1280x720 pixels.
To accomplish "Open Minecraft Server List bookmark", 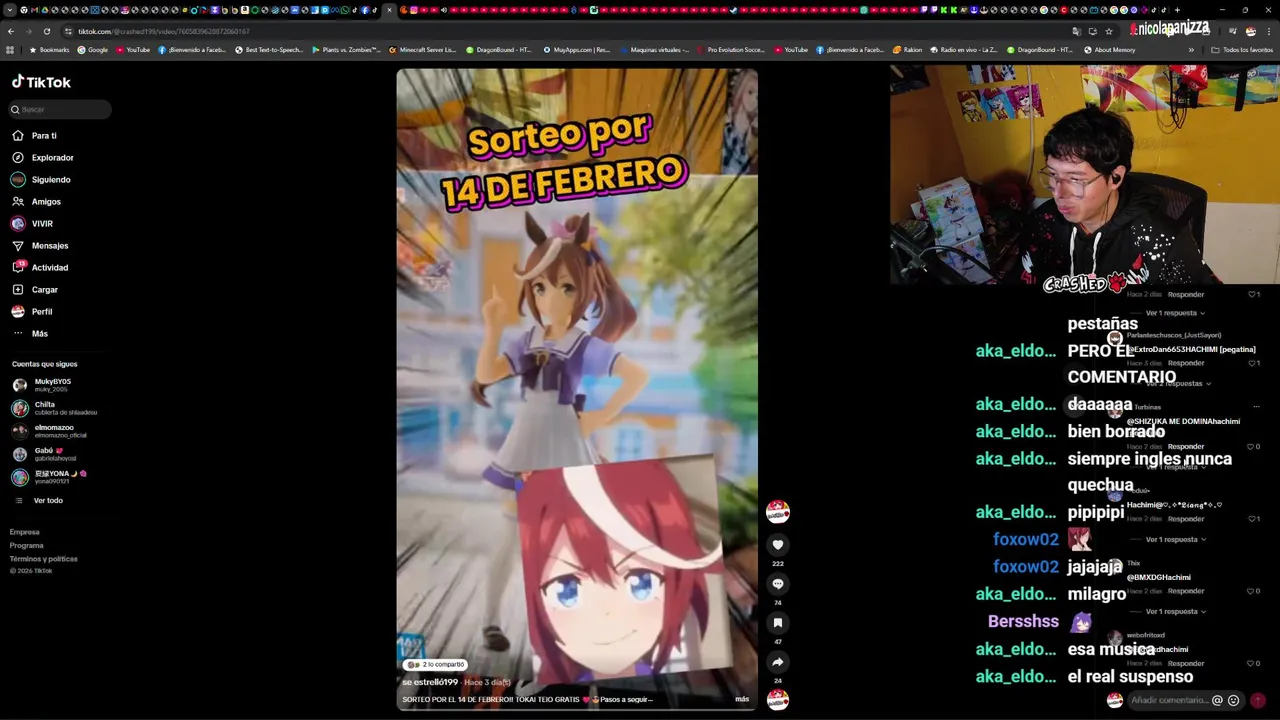I will pyautogui.click(x=422, y=50).
